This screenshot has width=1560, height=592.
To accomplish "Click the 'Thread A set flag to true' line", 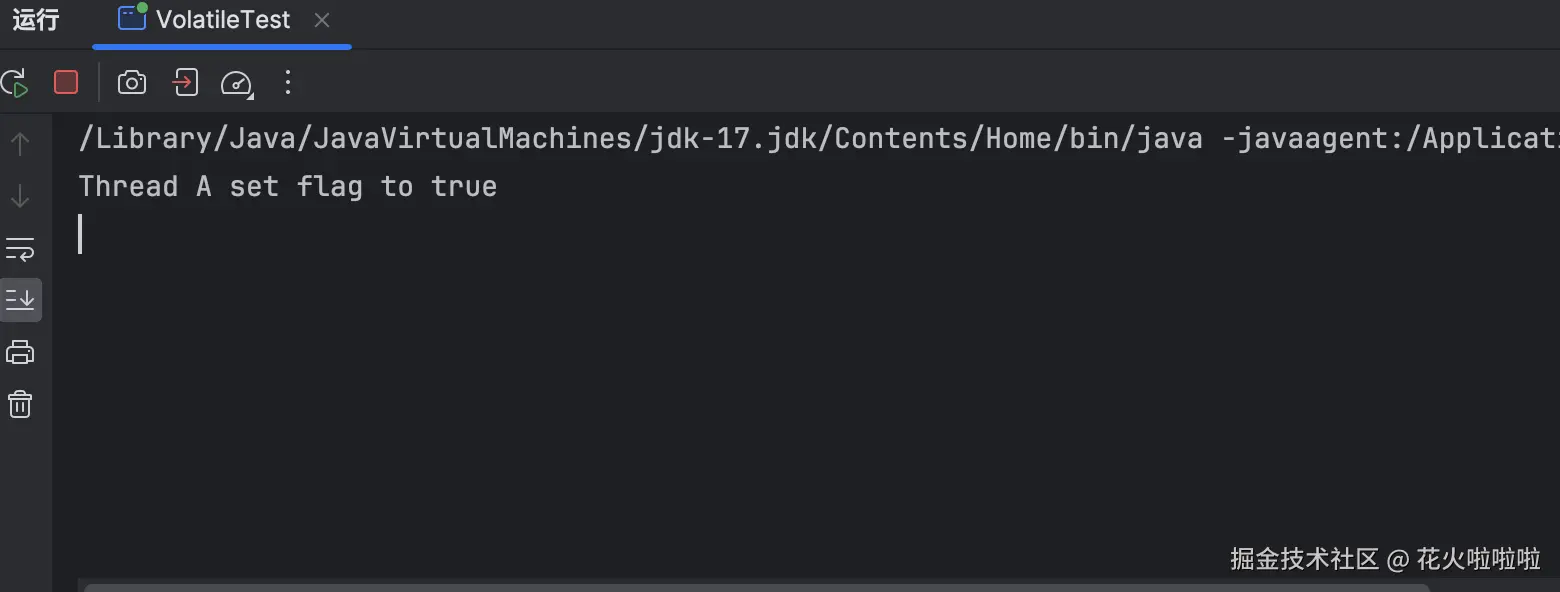I will 288,186.
